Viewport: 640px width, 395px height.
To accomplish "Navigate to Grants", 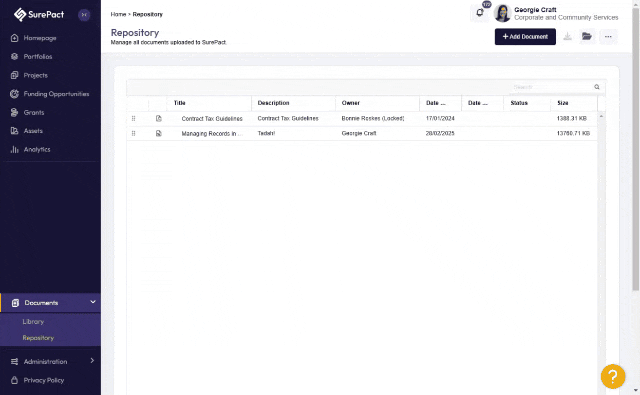I will point(34,113).
